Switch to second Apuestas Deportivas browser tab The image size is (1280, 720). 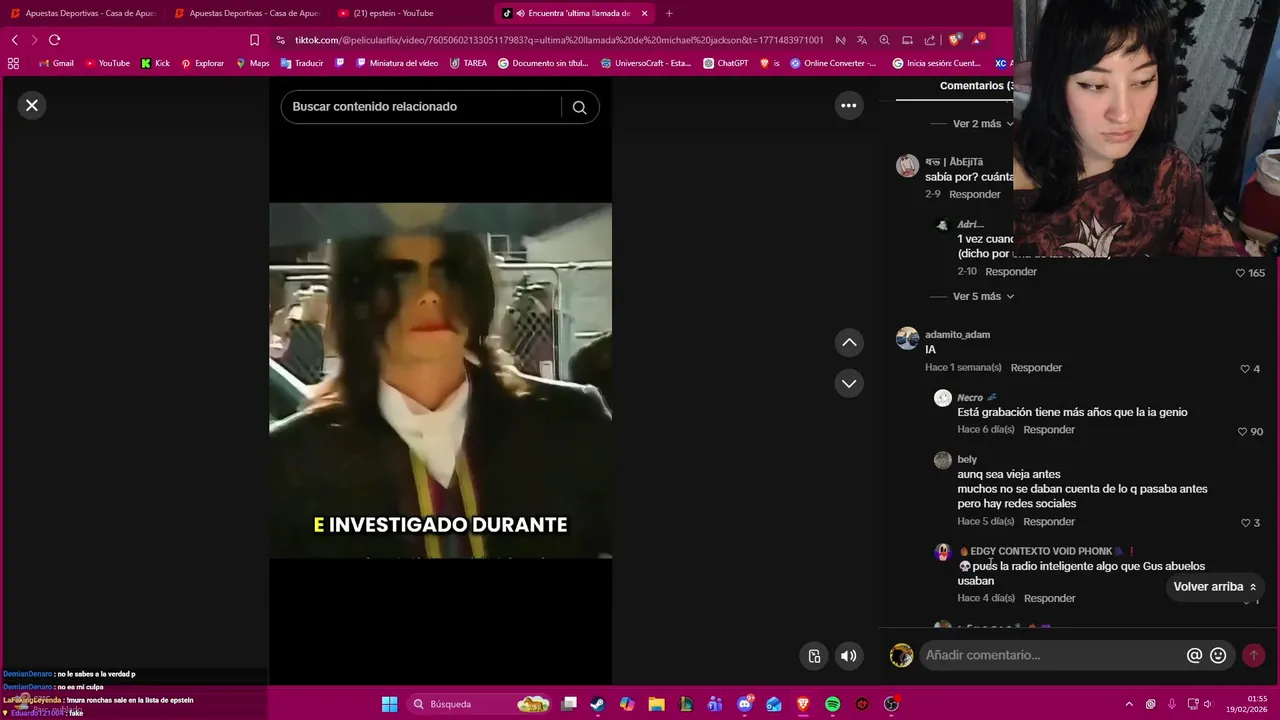246,13
